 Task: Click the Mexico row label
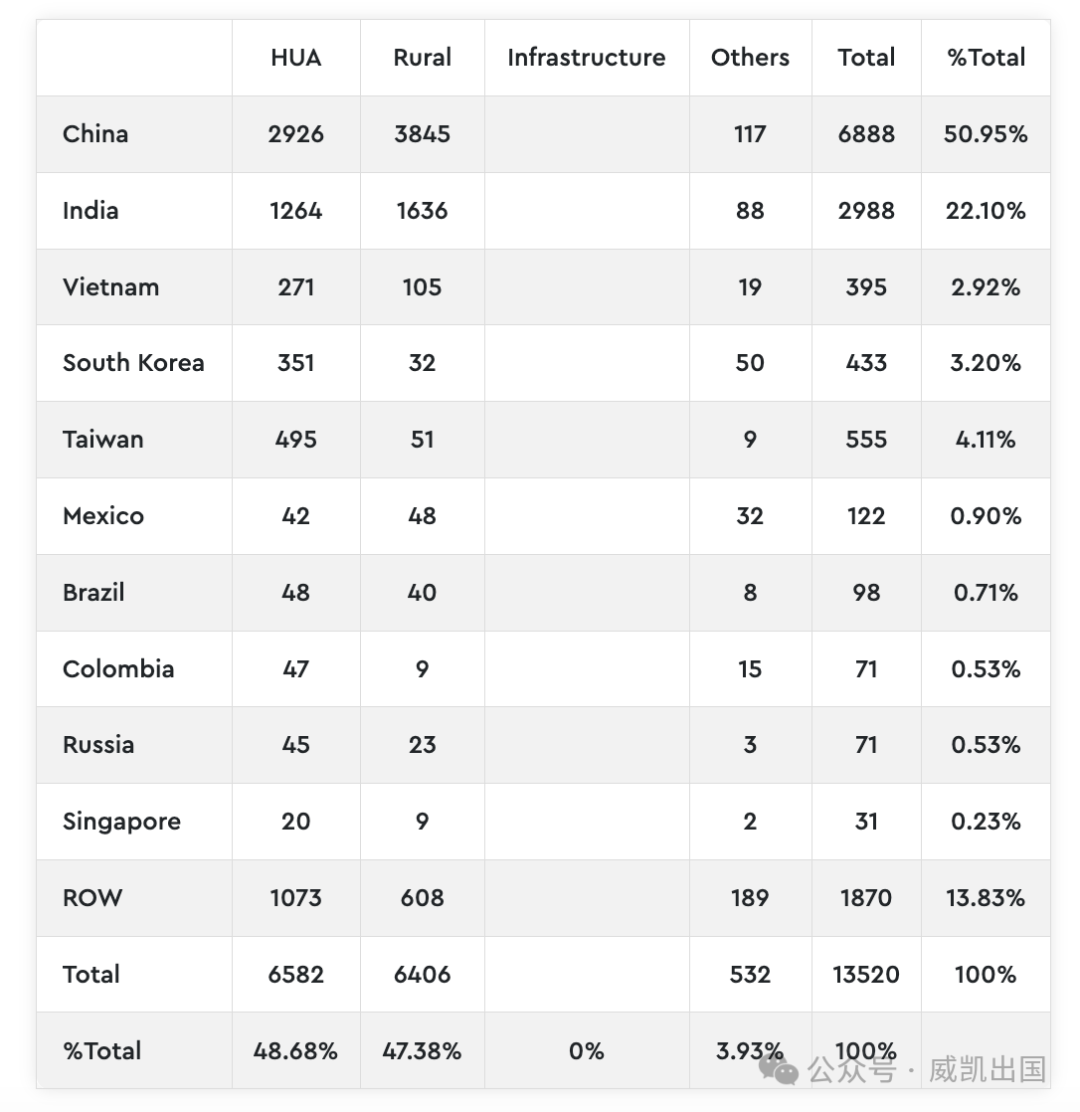pos(103,516)
